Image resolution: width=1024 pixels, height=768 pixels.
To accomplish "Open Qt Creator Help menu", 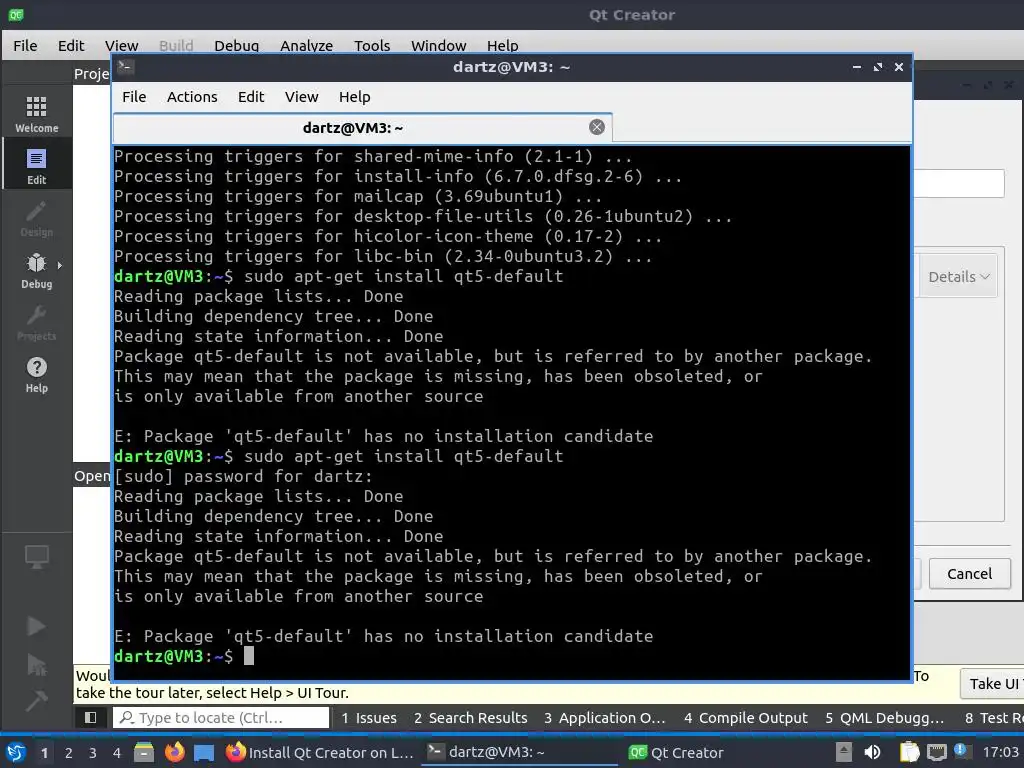I will [502, 46].
